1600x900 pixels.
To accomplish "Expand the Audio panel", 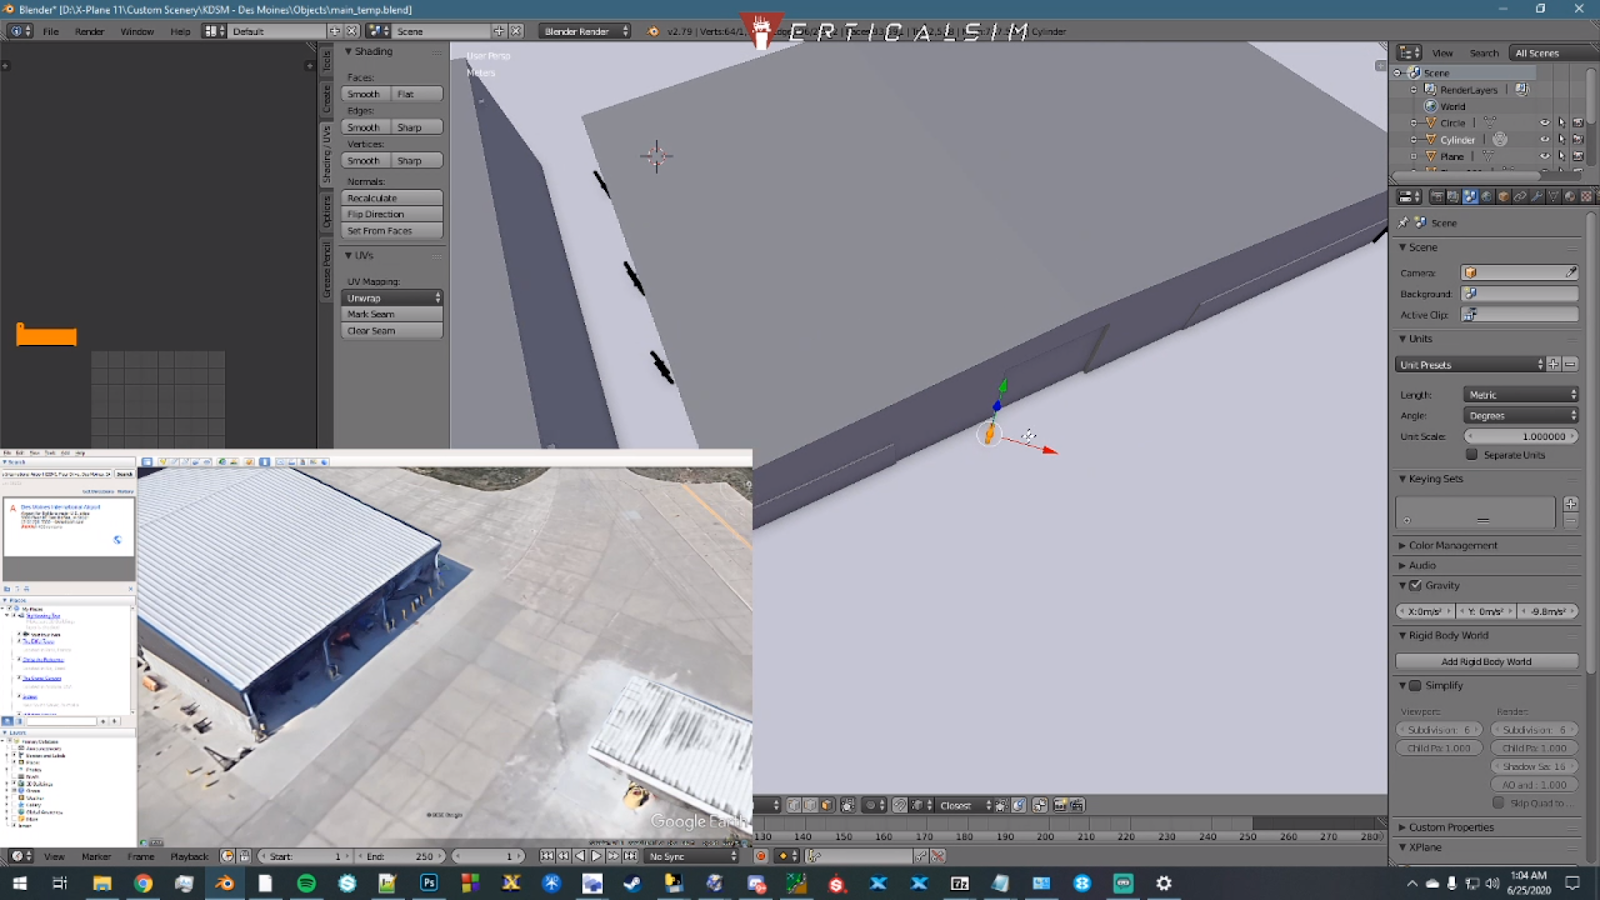I will click(1422, 566).
